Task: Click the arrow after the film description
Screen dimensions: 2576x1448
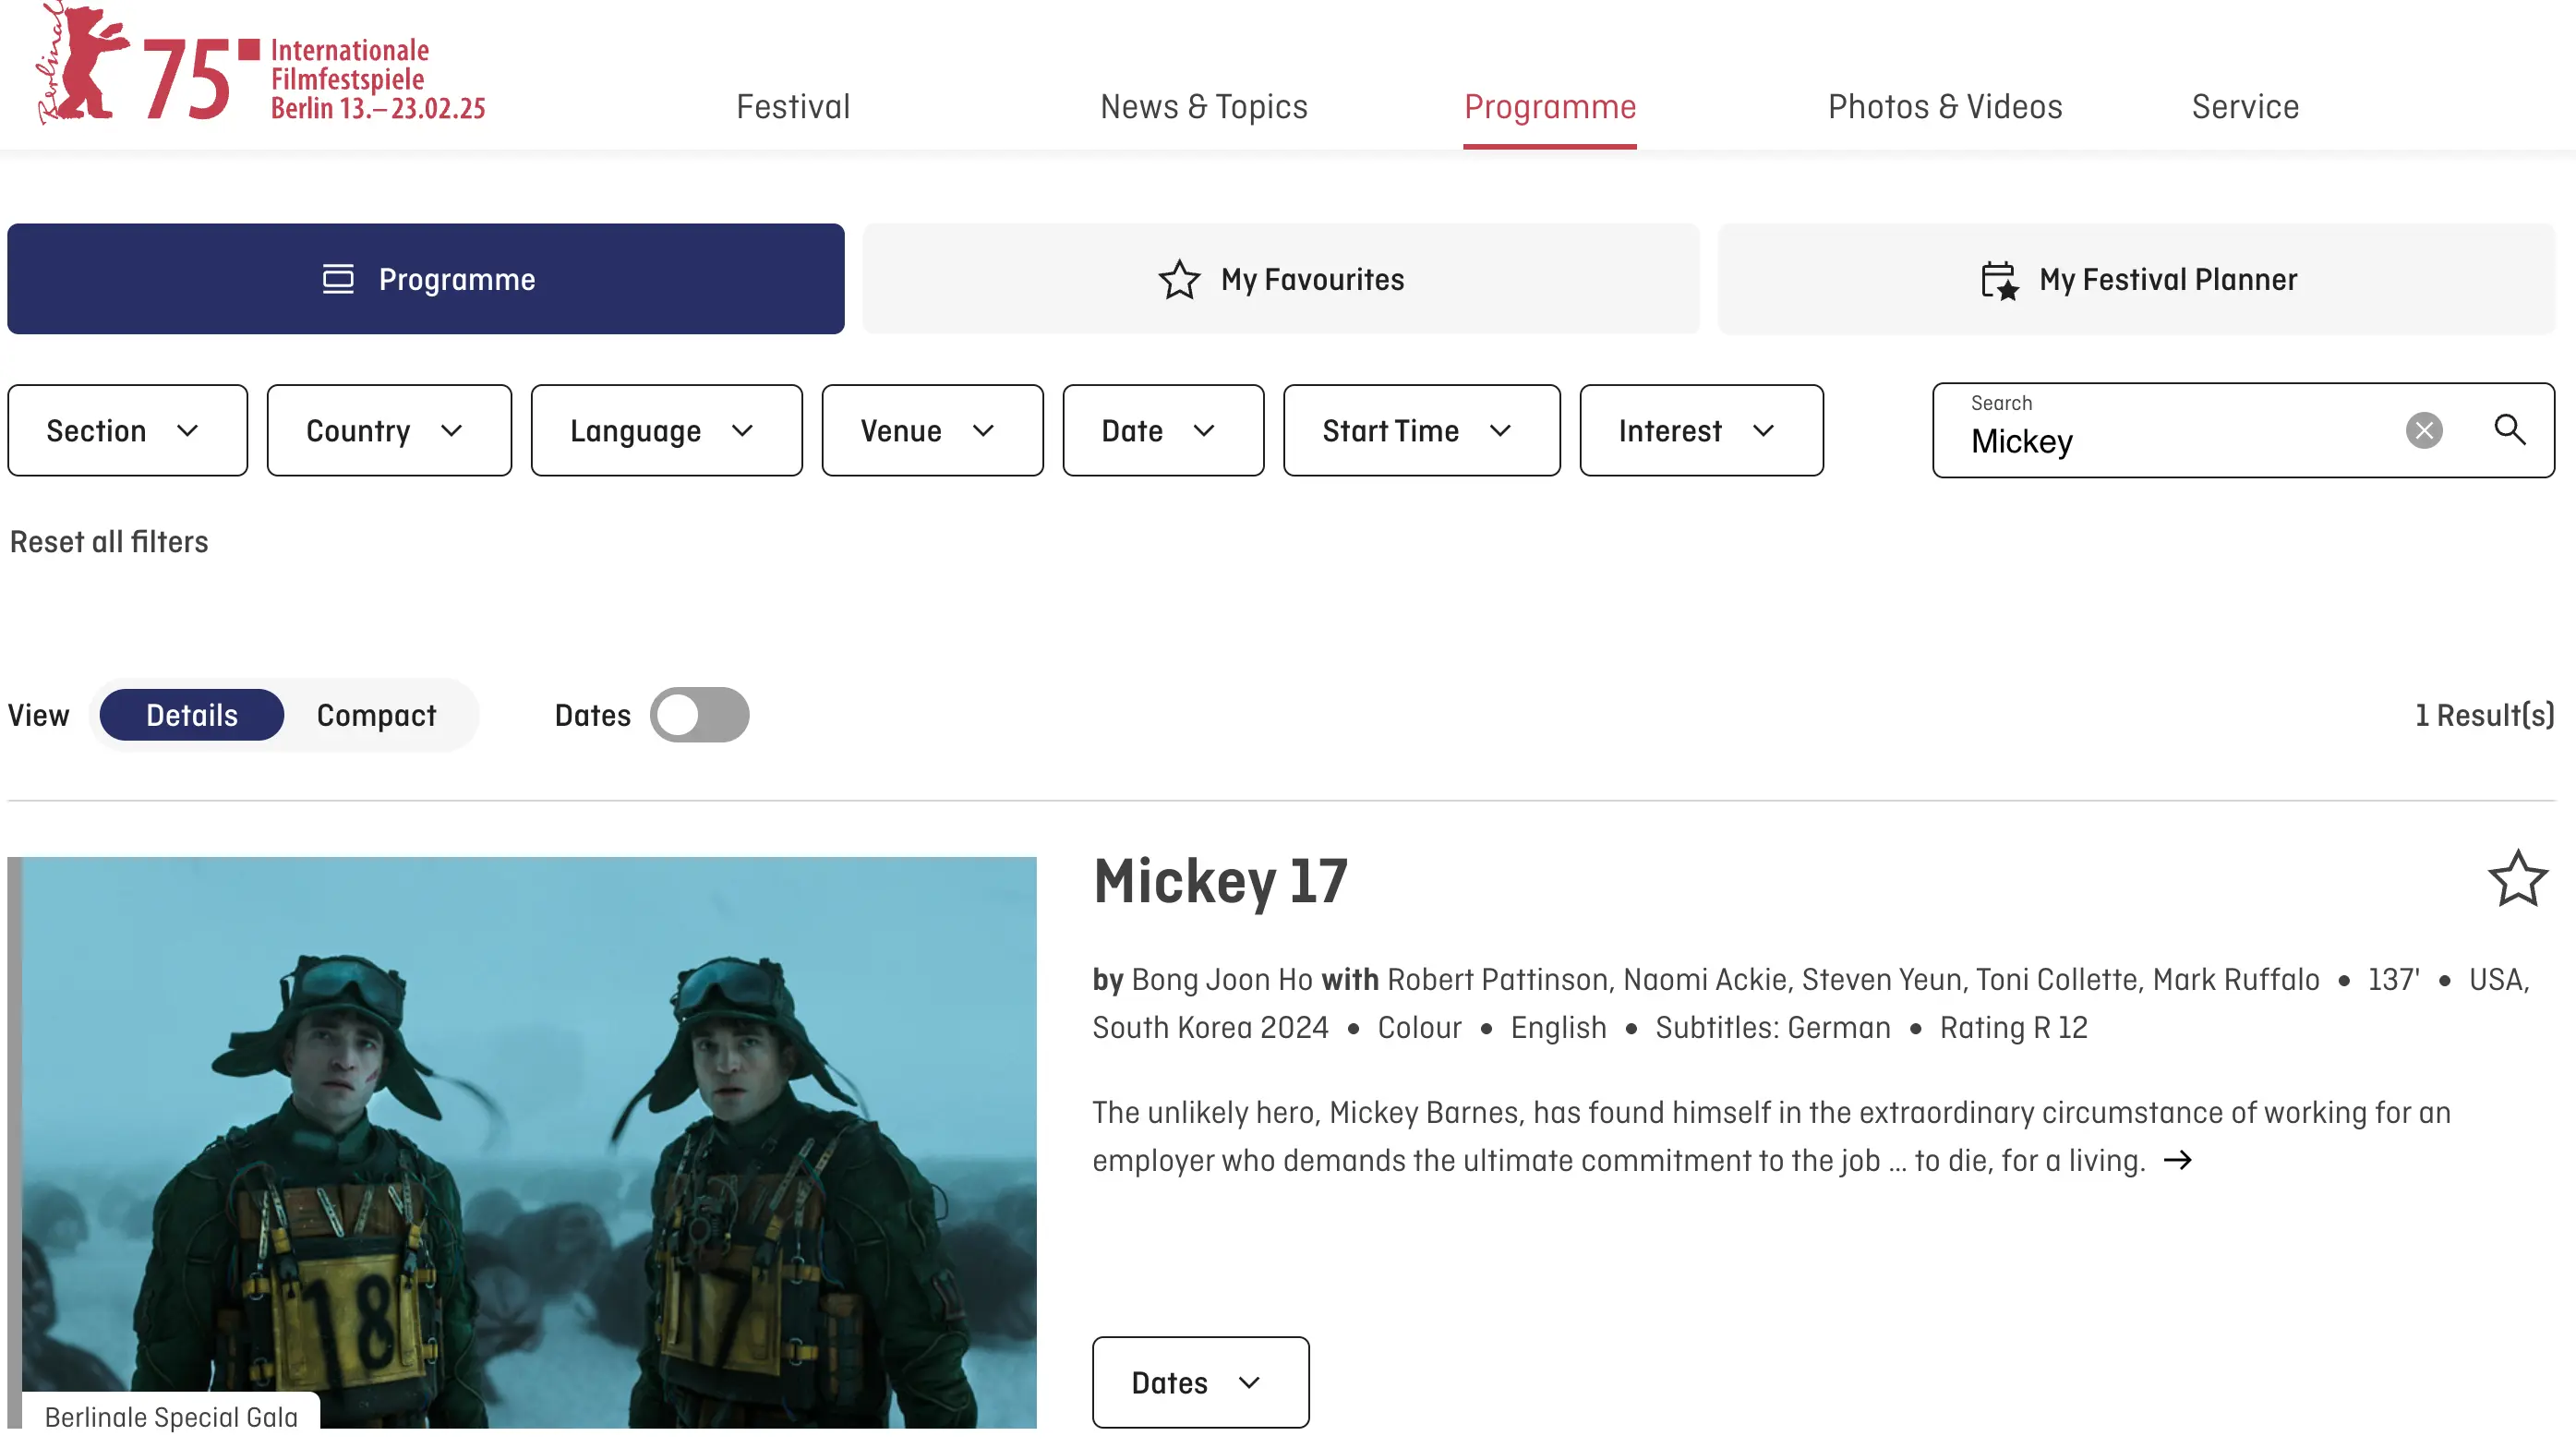Action: (2177, 1160)
